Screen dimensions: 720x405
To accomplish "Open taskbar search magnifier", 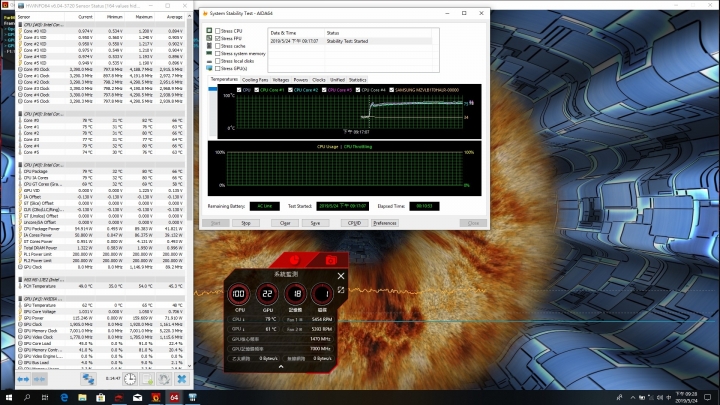I will tap(27, 398).
